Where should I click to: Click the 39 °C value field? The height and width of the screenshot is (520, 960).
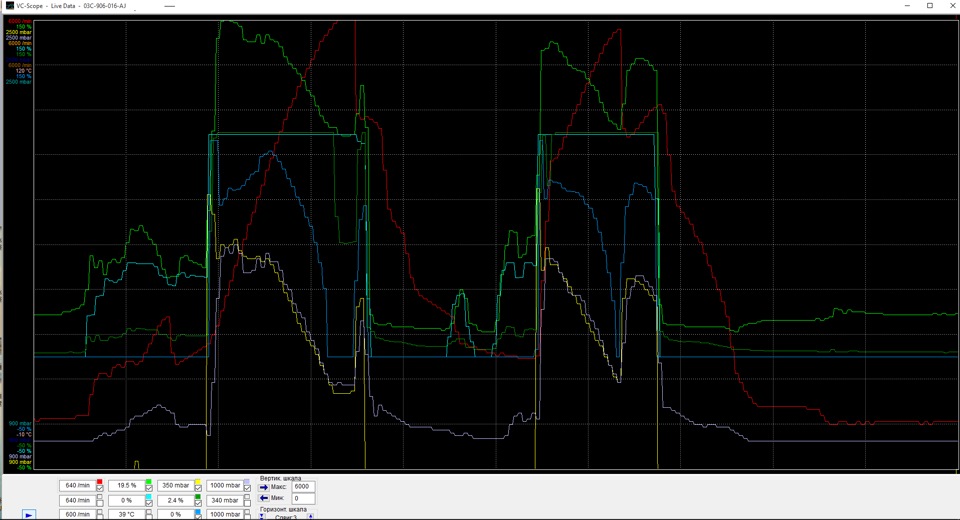127,514
